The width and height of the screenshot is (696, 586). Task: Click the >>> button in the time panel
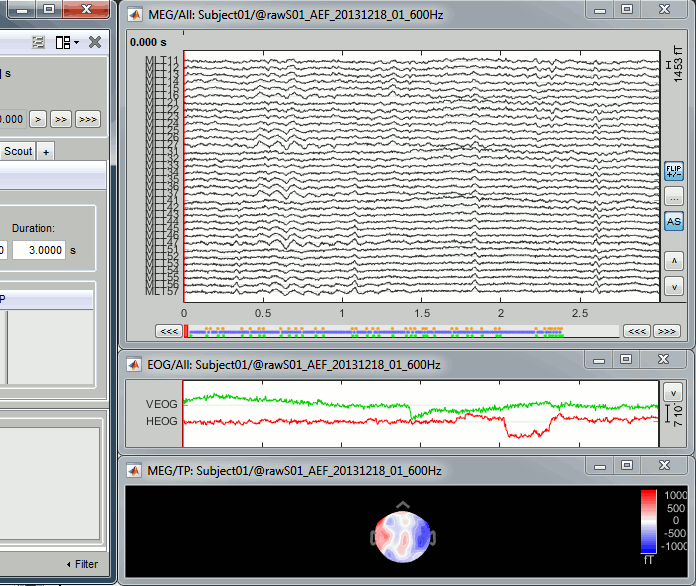pyautogui.click(x=88, y=119)
